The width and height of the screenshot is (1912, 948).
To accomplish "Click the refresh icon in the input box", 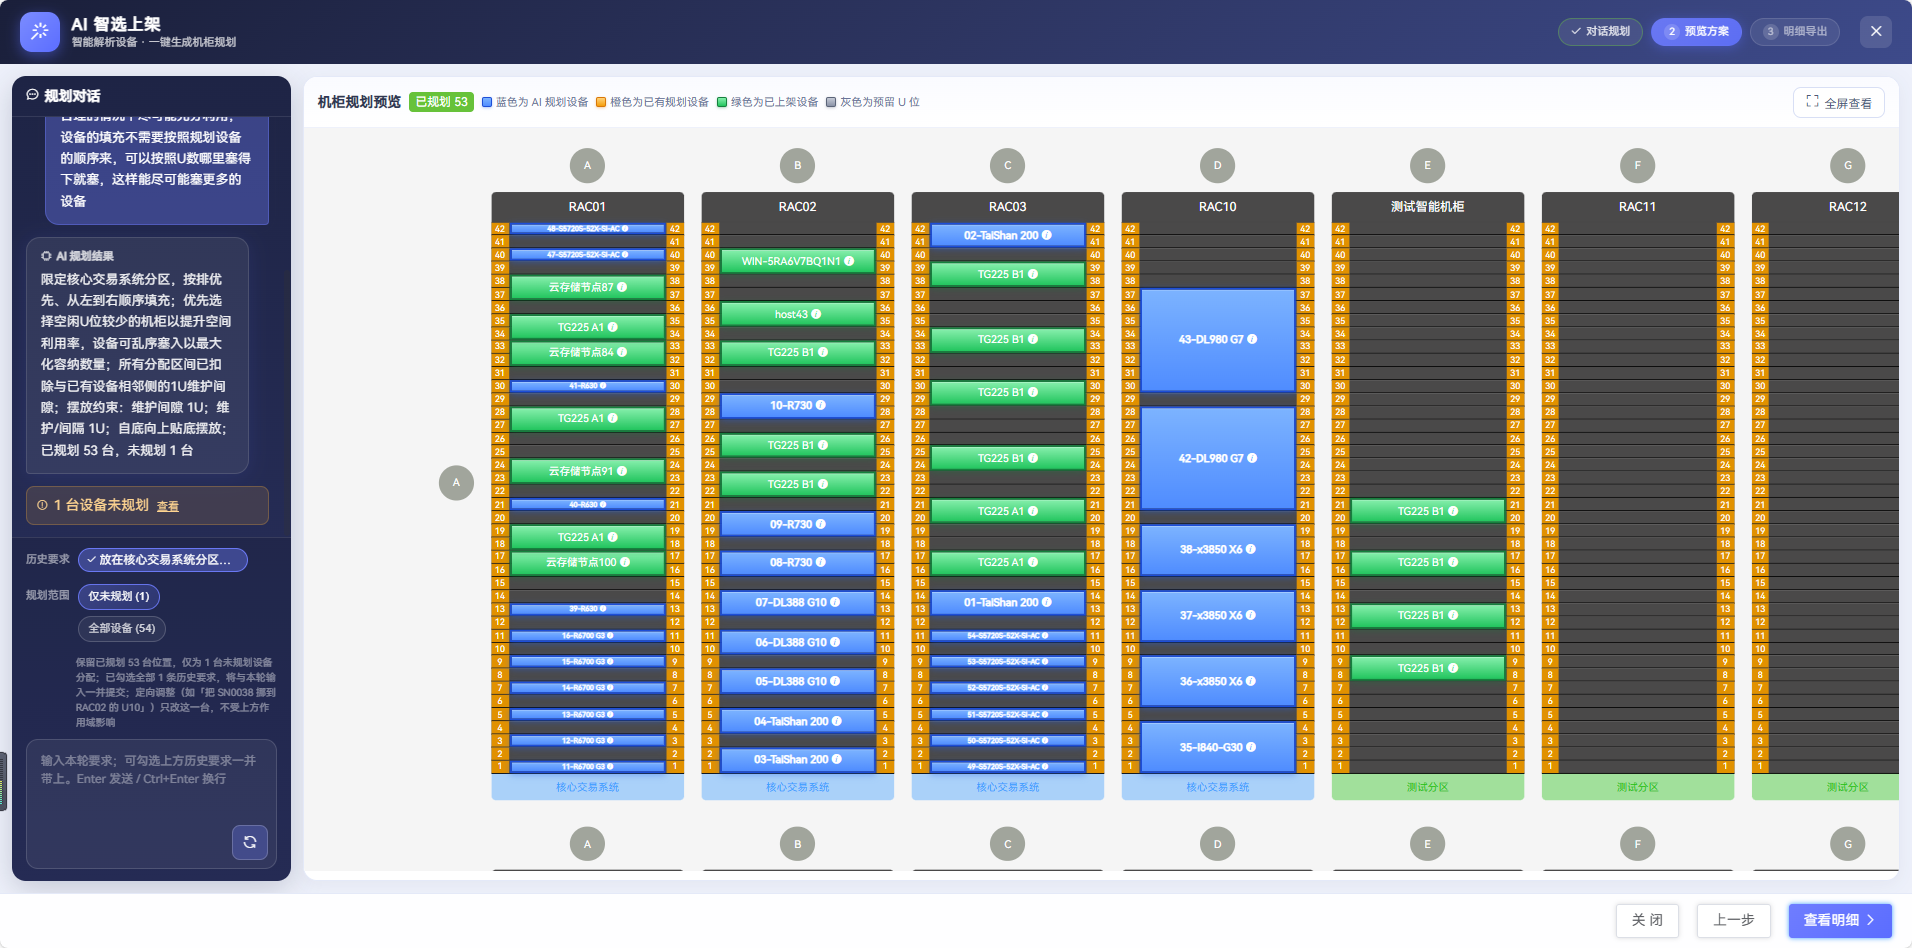I will click(x=250, y=842).
